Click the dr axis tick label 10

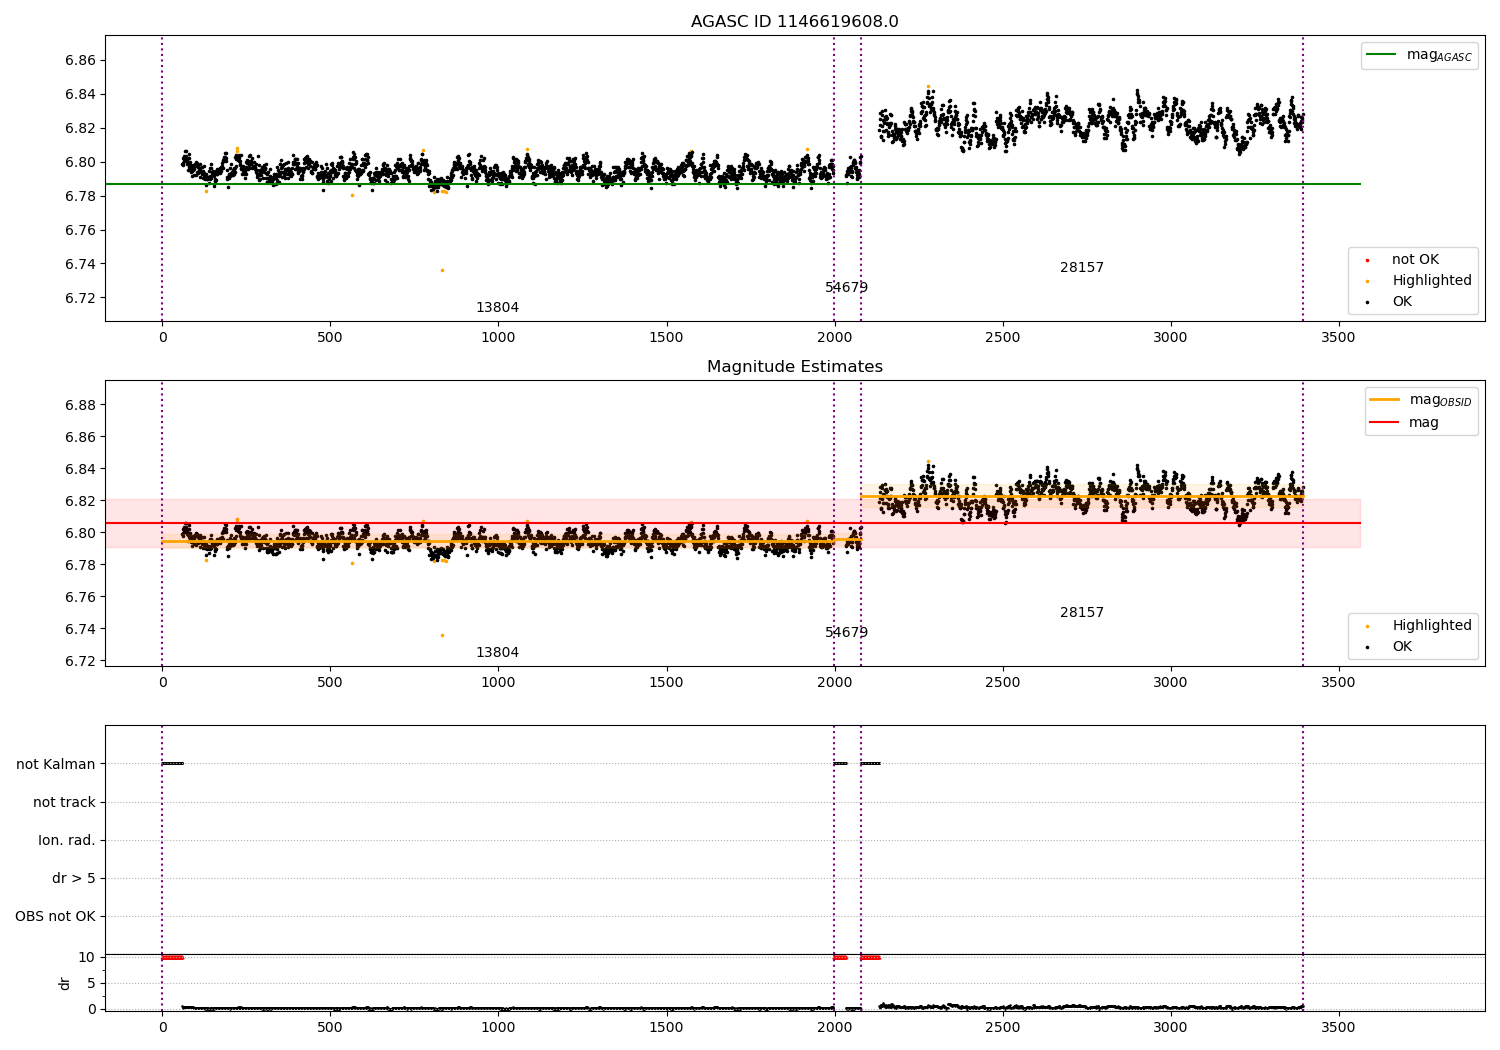click(87, 958)
